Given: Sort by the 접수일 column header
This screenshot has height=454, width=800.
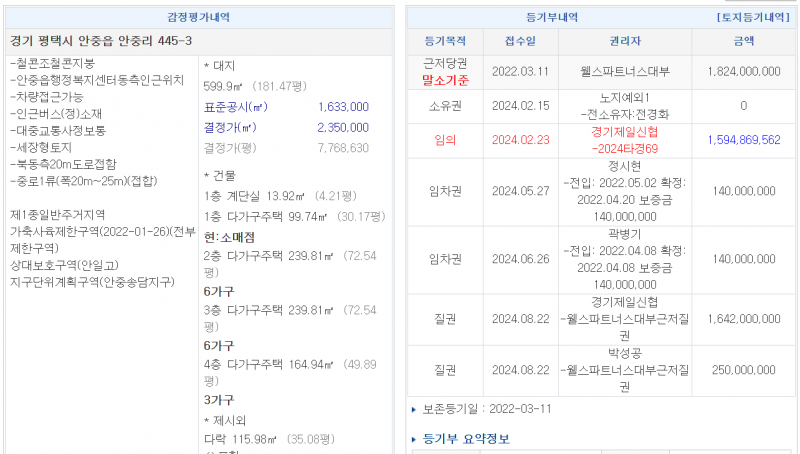Looking at the screenshot, I should [521, 42].
